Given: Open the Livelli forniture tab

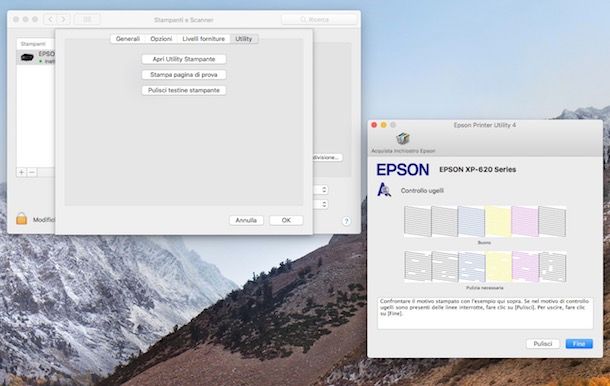Looking at the screenshot, I should click(x=203, y=39).
